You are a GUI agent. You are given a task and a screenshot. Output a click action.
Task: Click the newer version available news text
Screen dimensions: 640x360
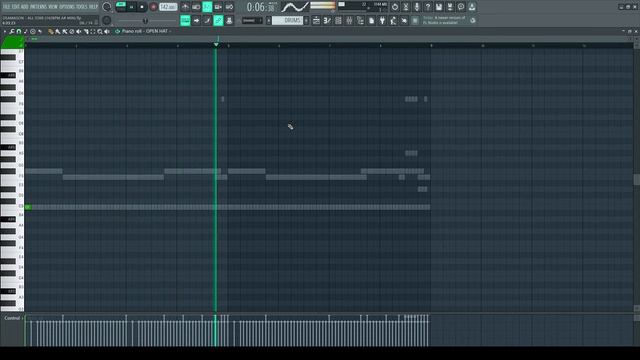(x=444, y=20)
